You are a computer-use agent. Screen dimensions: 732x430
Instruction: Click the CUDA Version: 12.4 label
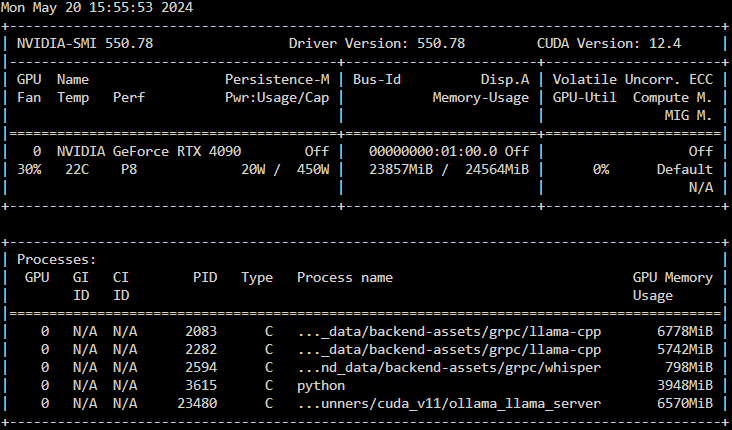[x=609, y=43]
